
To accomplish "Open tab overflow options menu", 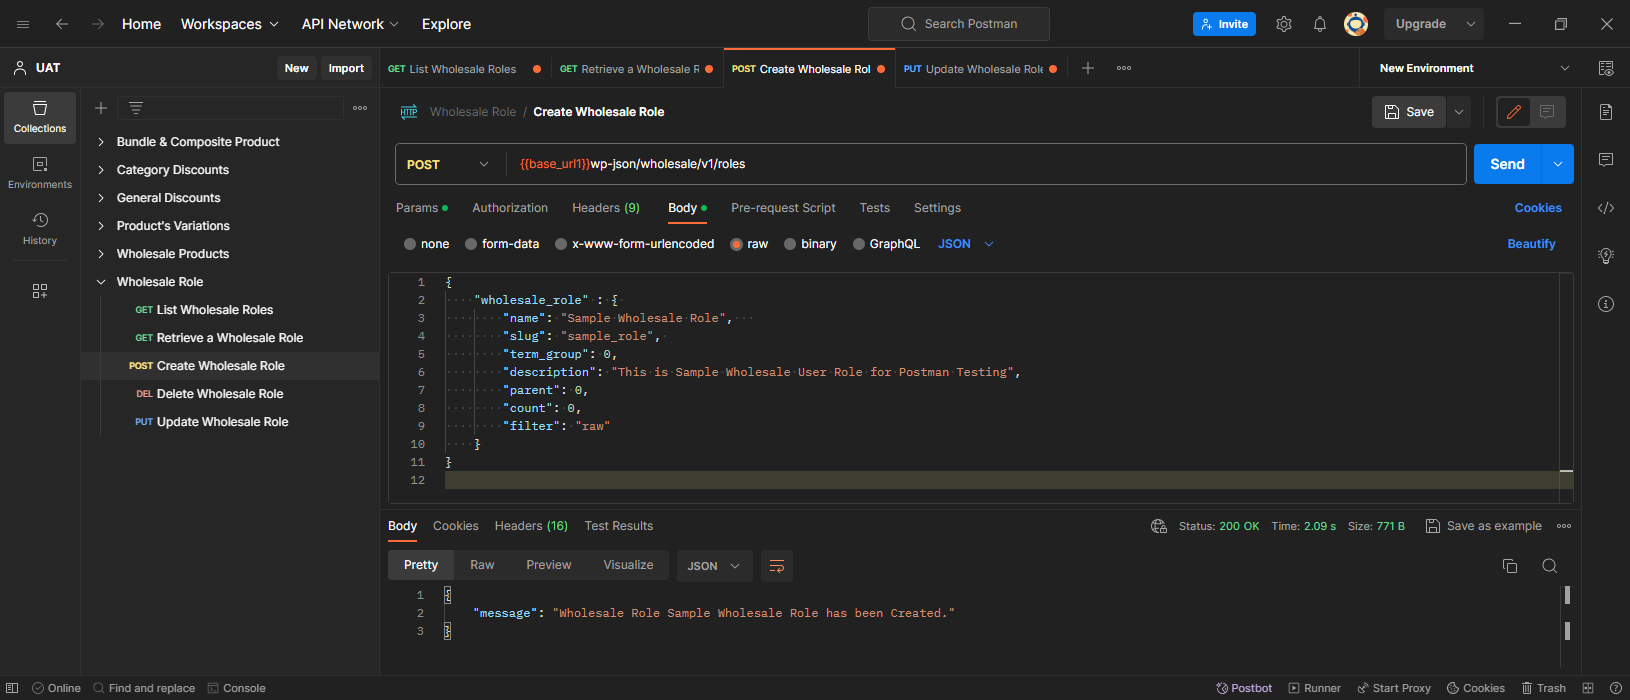I will [1124, 68].
